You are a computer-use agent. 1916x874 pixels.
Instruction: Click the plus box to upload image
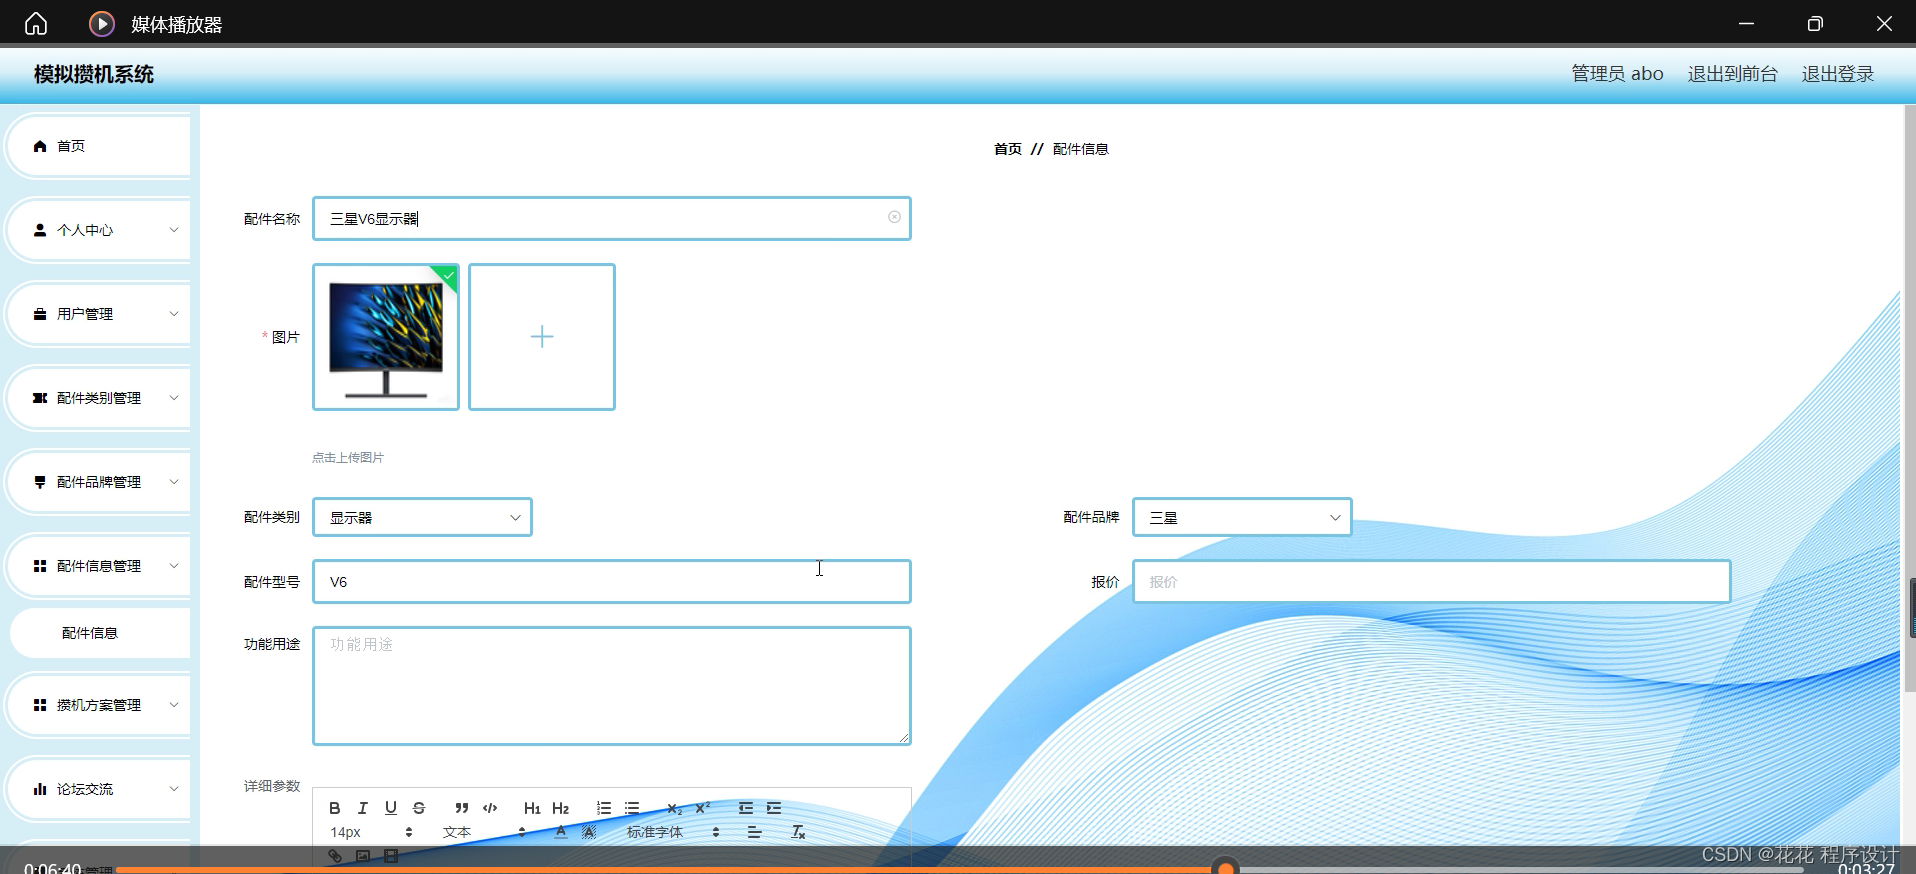point(542,337)
